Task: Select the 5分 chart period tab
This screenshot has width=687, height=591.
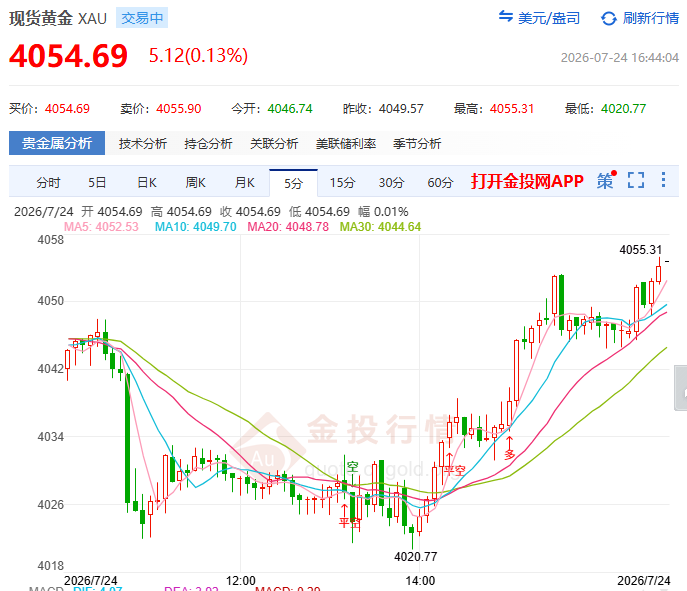Action: (x=293, y=183)
